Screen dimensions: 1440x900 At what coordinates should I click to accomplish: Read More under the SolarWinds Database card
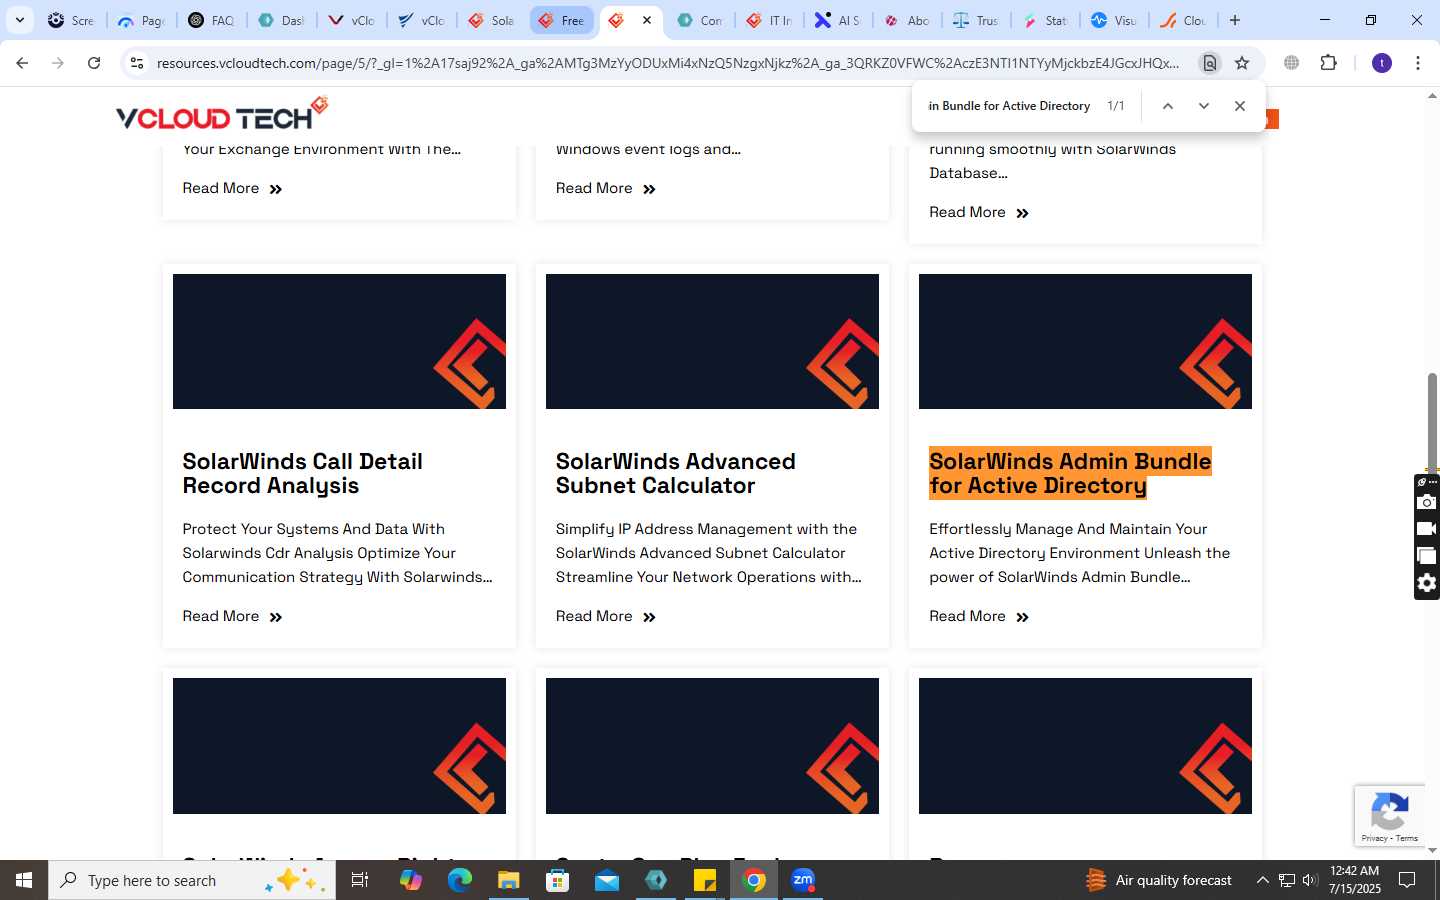pos(978,212)
